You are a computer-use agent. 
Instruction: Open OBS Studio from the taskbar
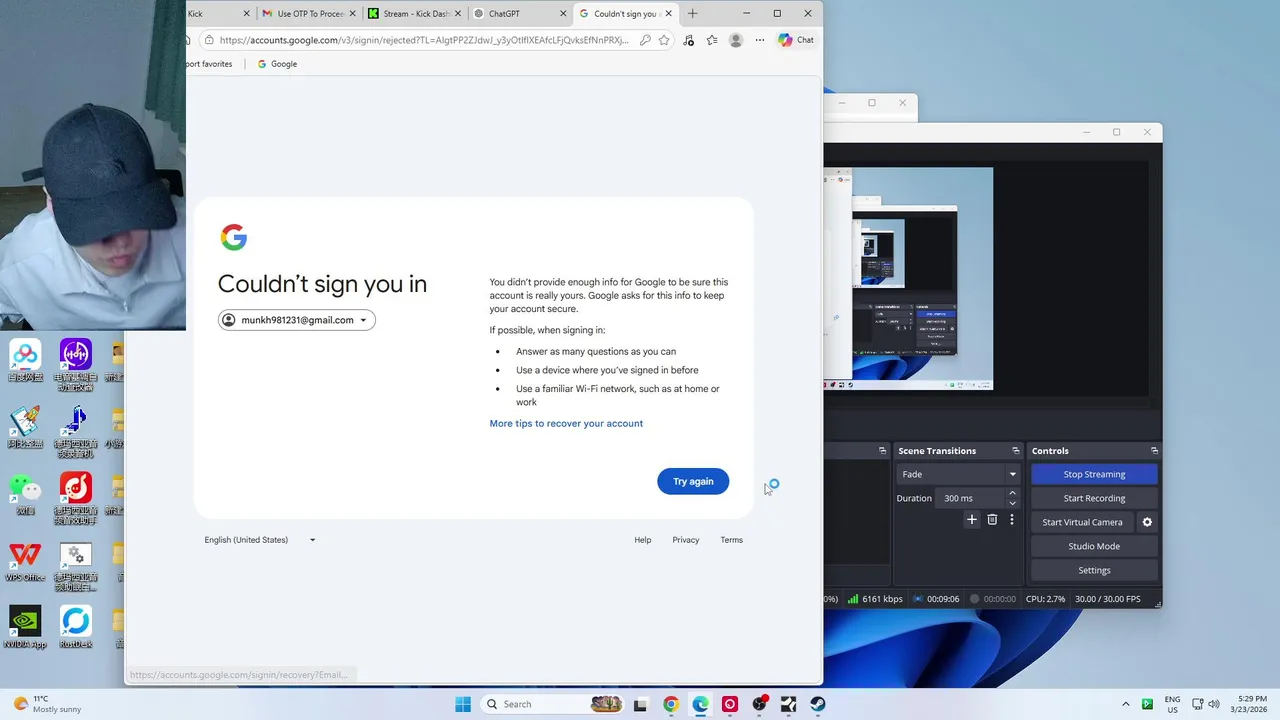760,704
